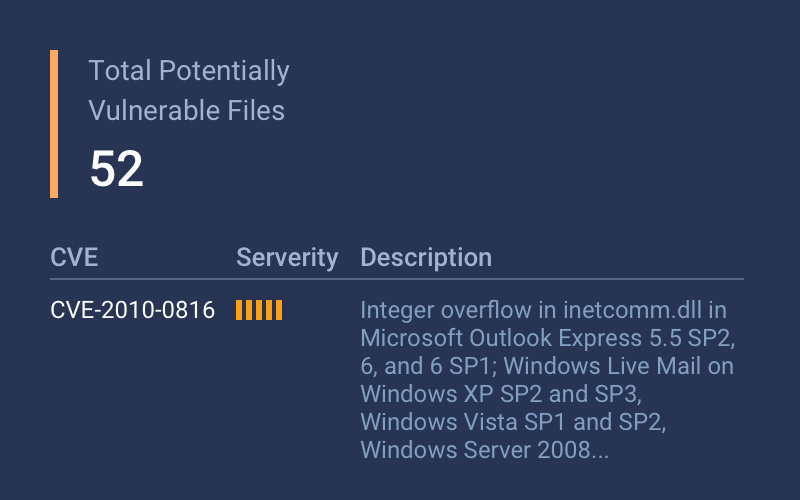Click the last bar of the severity rating

tap(279, 310)
